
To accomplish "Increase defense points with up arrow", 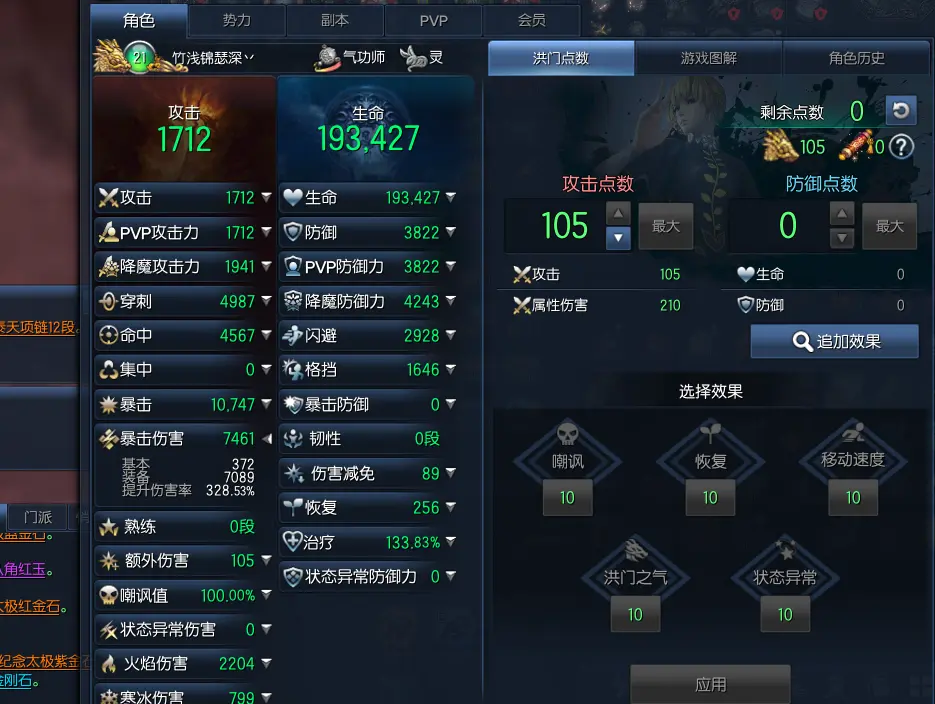I will pos(842,213).
